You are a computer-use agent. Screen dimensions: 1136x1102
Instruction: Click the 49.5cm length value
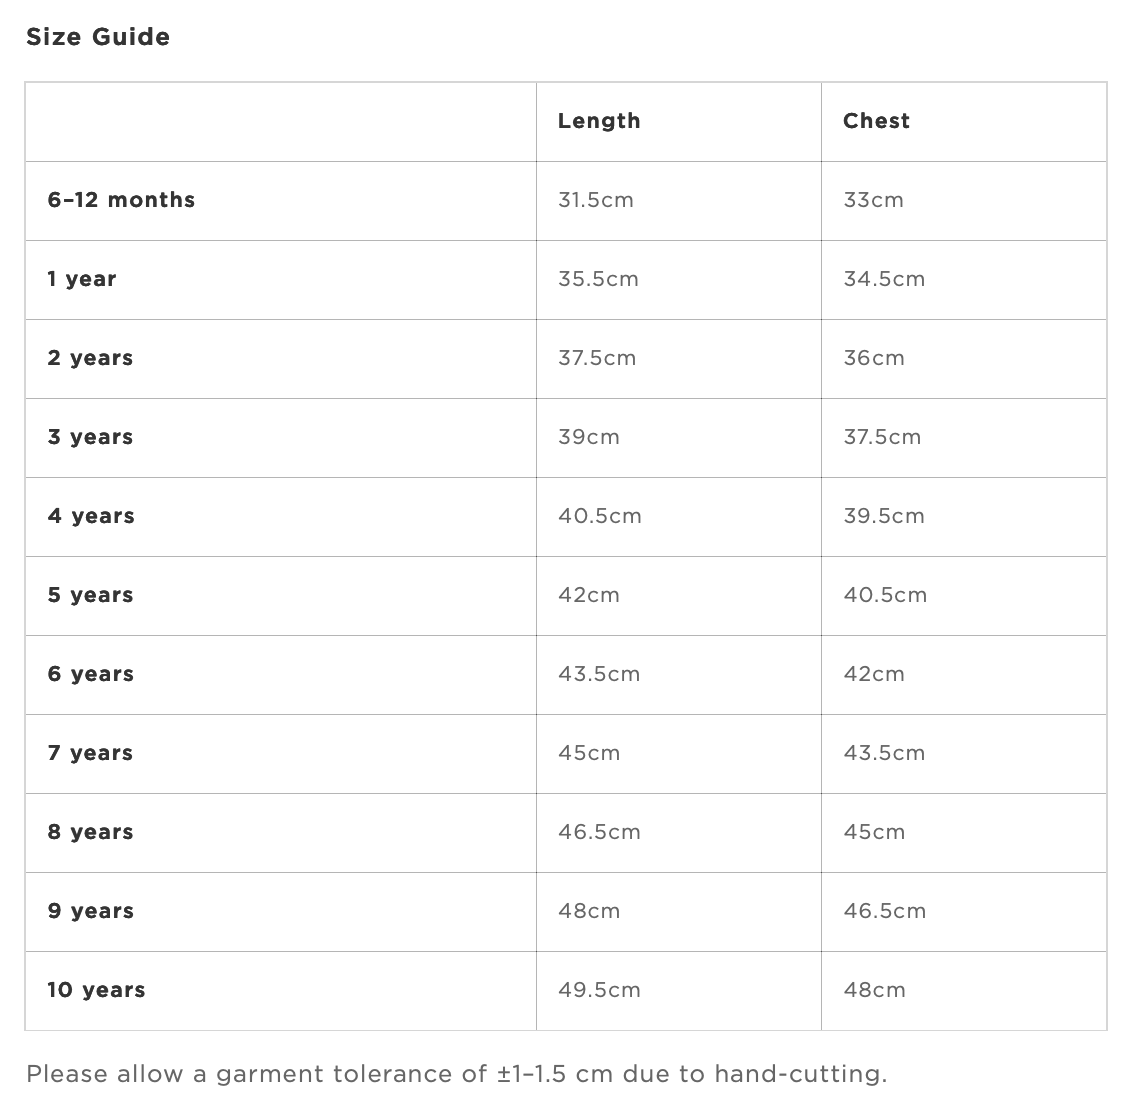coord(599,990)
